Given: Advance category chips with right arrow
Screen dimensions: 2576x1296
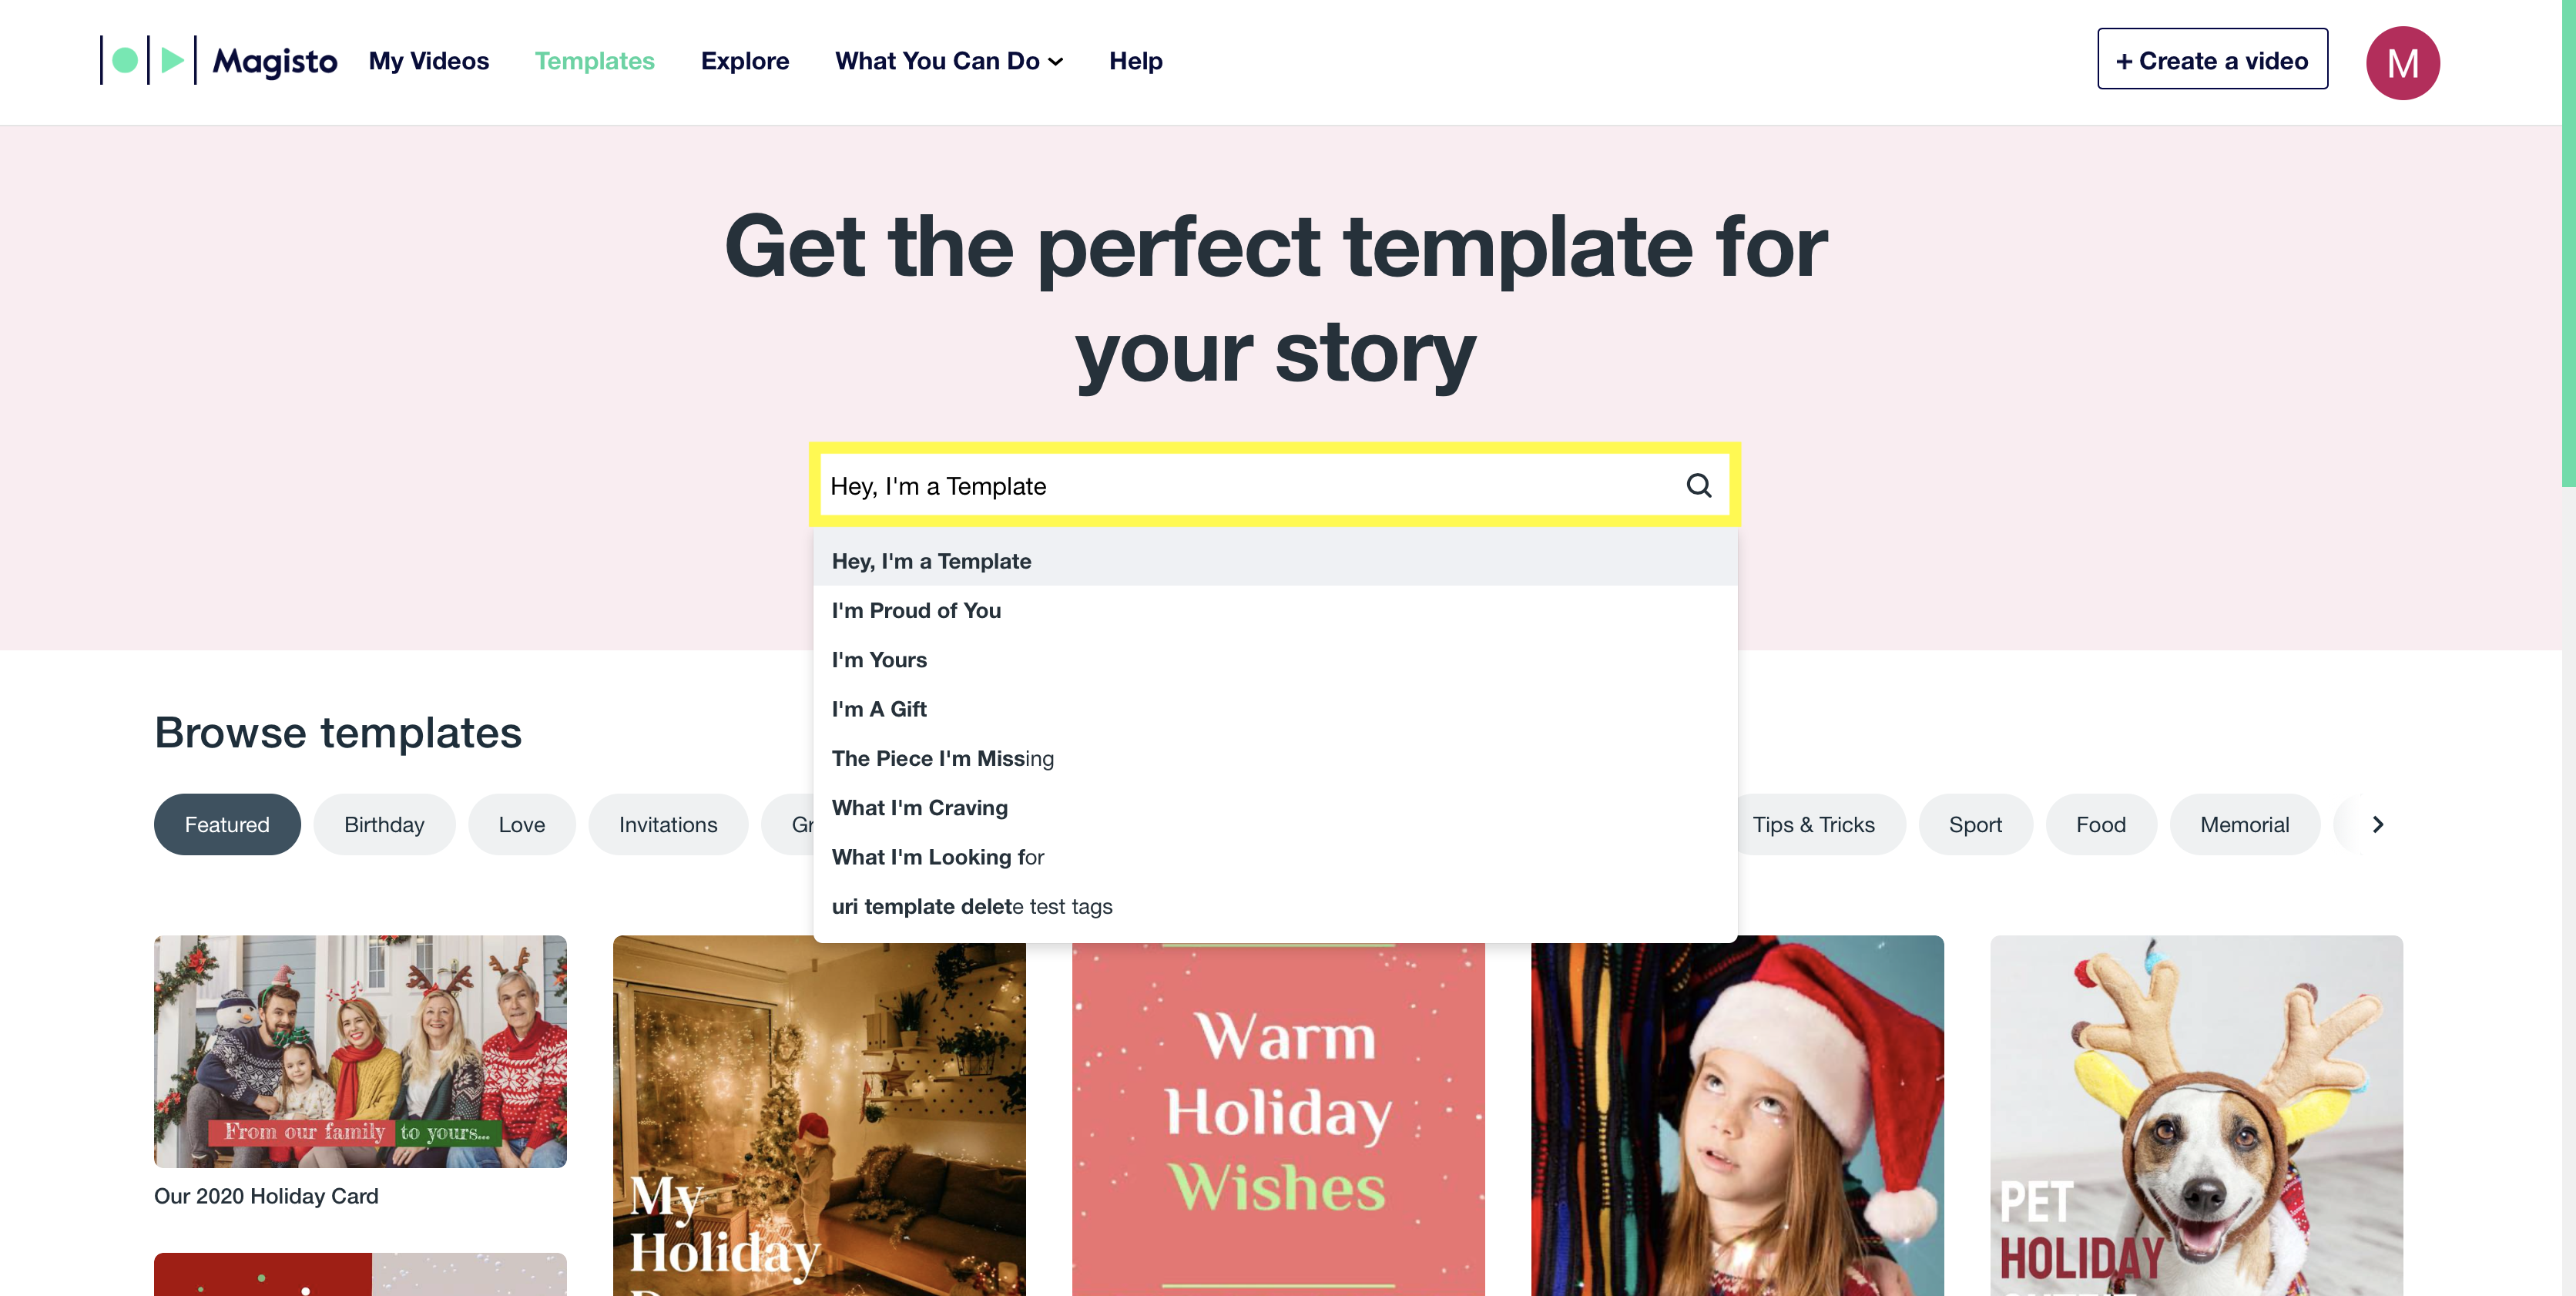Looking at the screenshot, I should pyautogui.click(x=2377, y=824).
